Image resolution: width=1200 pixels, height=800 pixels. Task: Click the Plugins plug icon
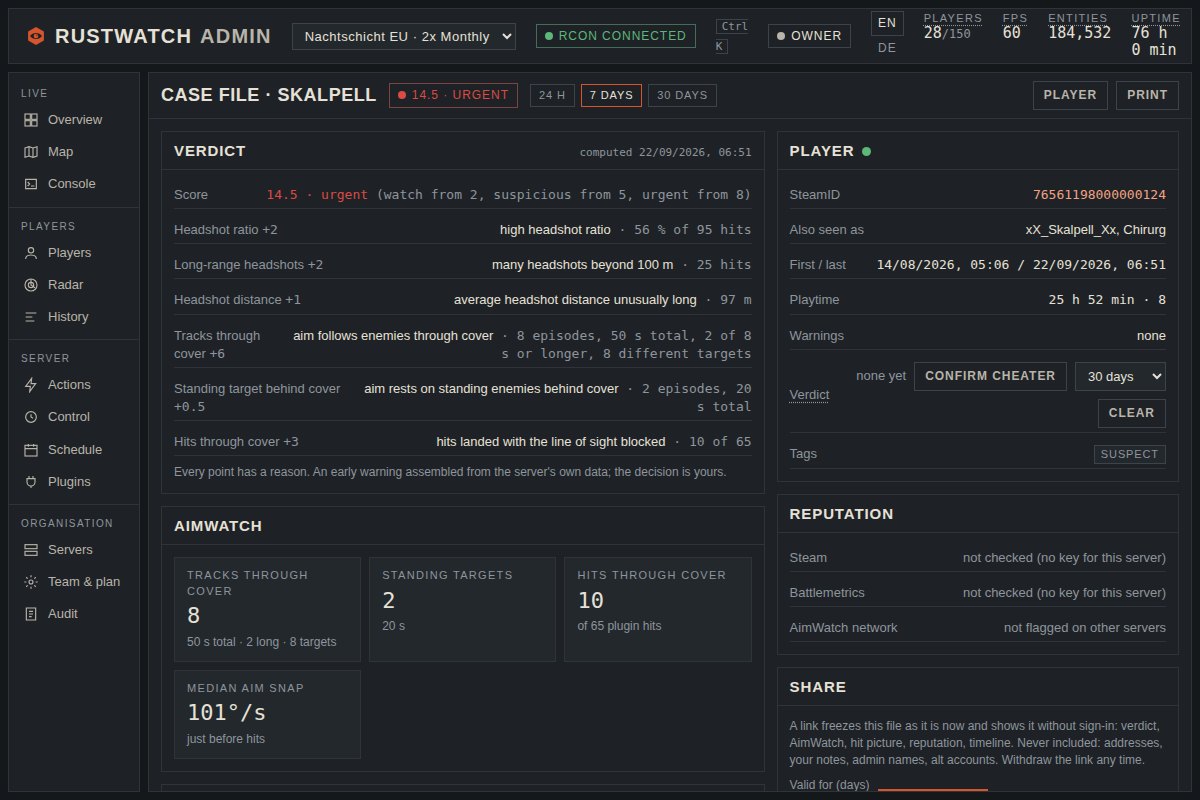31,482
